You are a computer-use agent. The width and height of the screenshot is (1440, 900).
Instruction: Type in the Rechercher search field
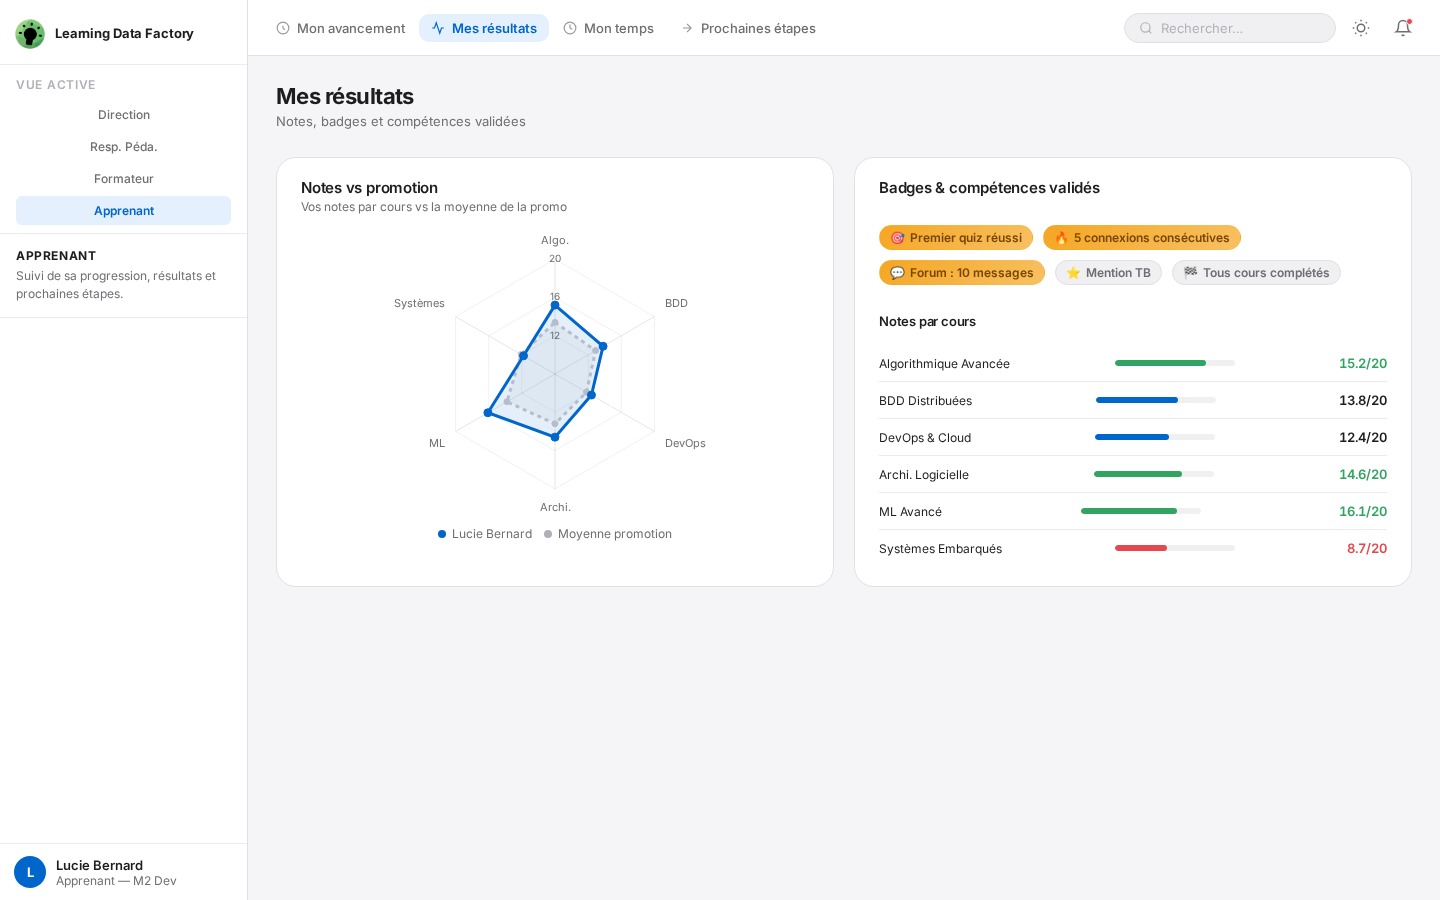1240,28
